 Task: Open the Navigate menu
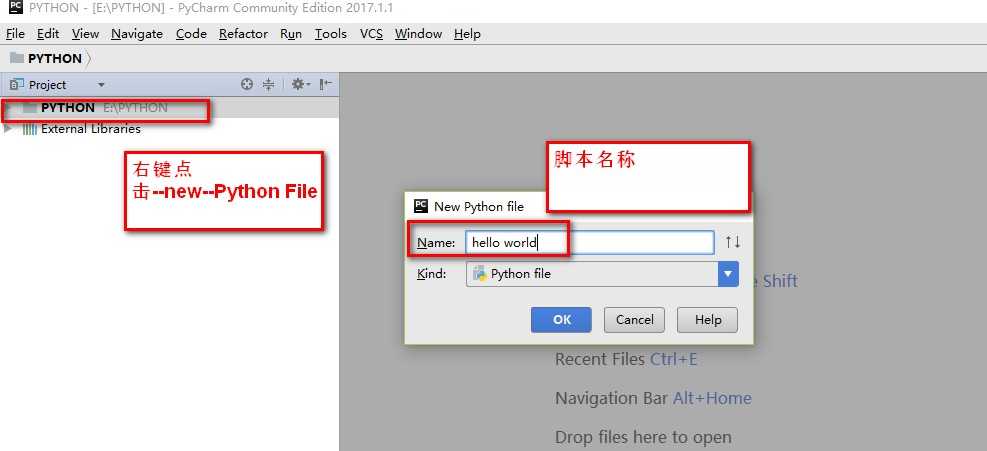137,34
